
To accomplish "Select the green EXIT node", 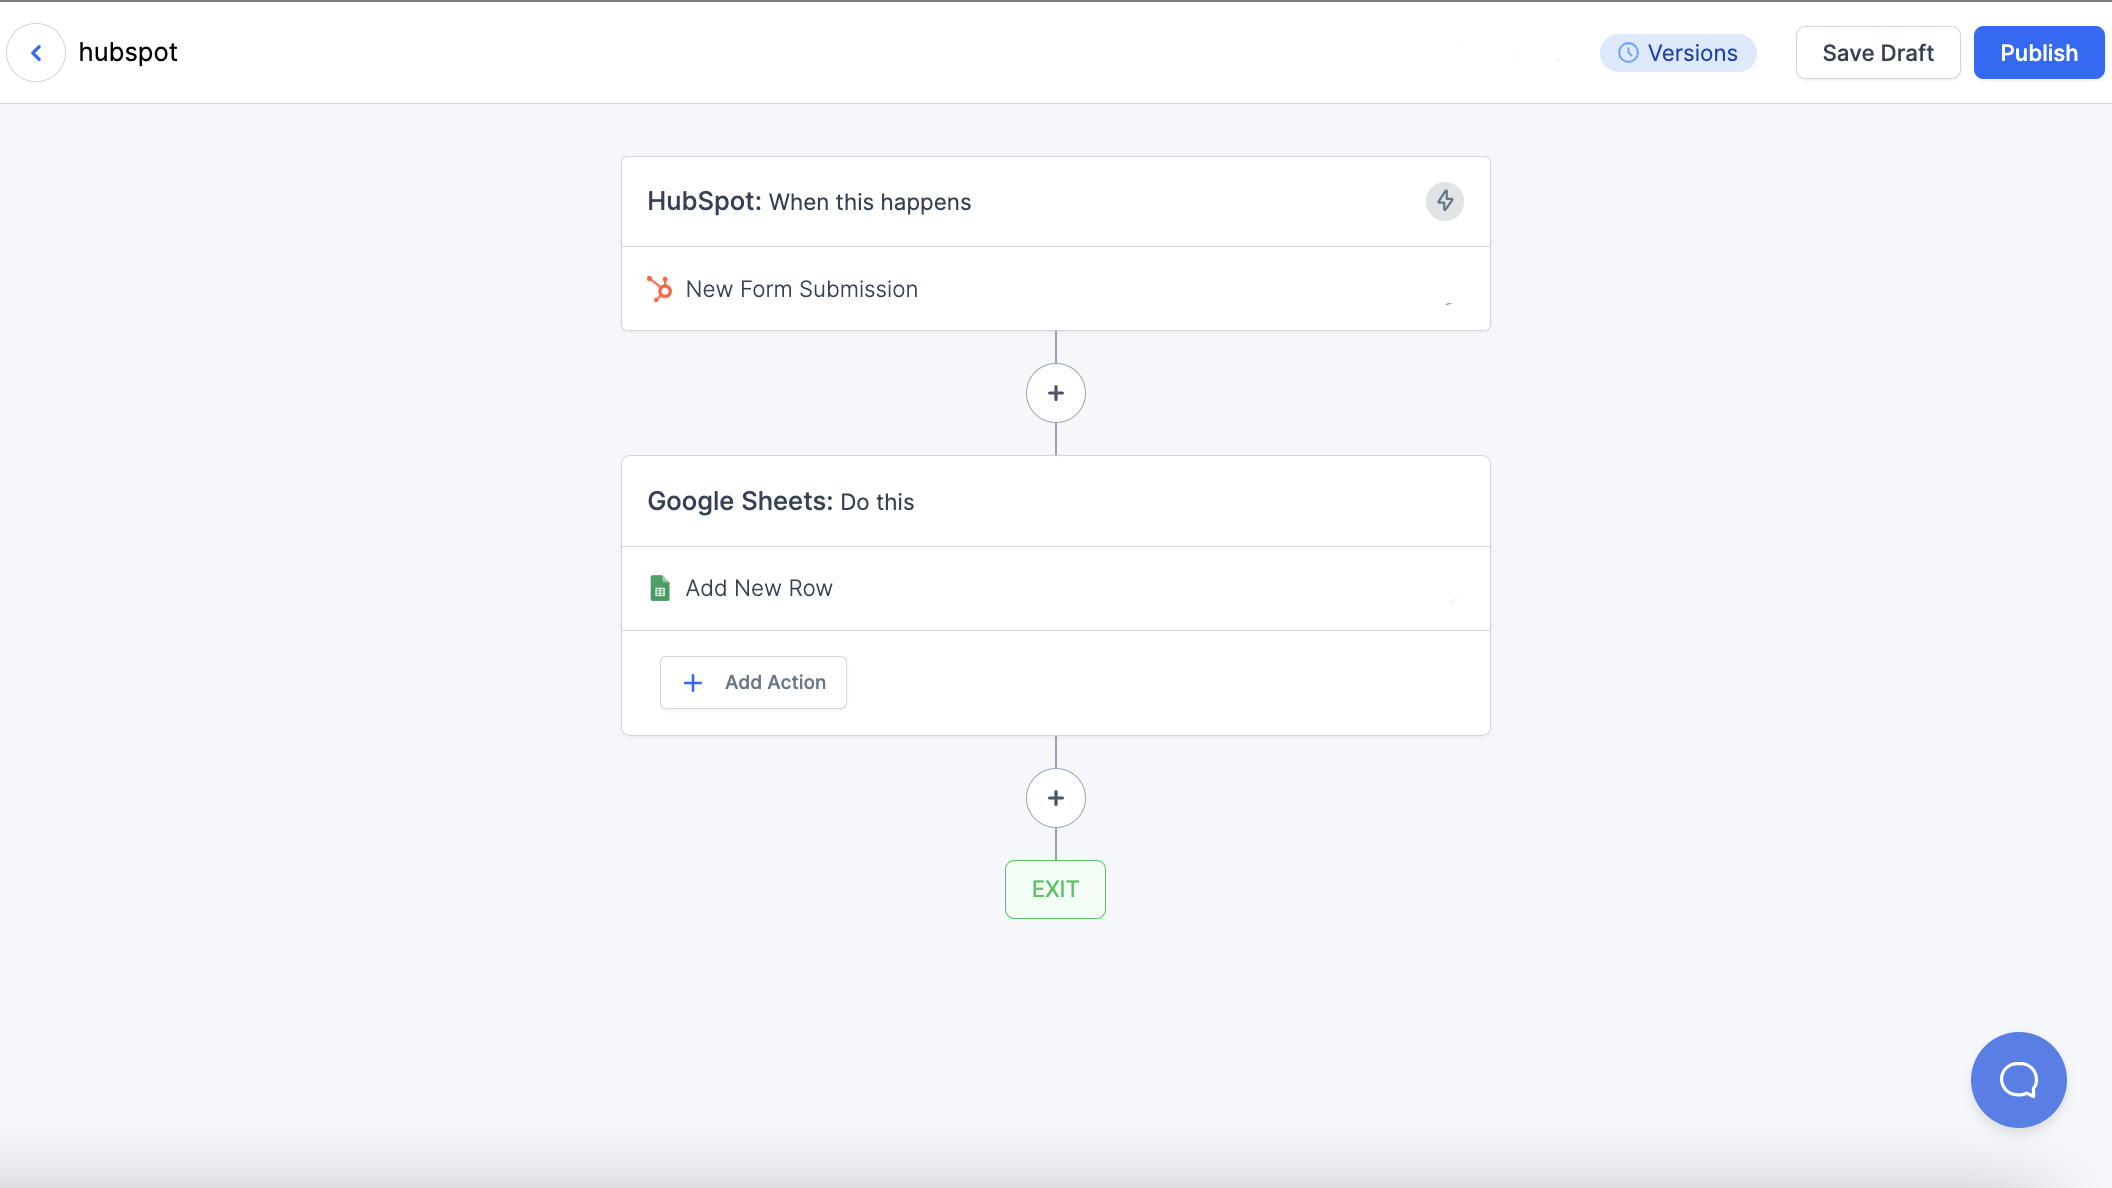I will coord(1055,888).
